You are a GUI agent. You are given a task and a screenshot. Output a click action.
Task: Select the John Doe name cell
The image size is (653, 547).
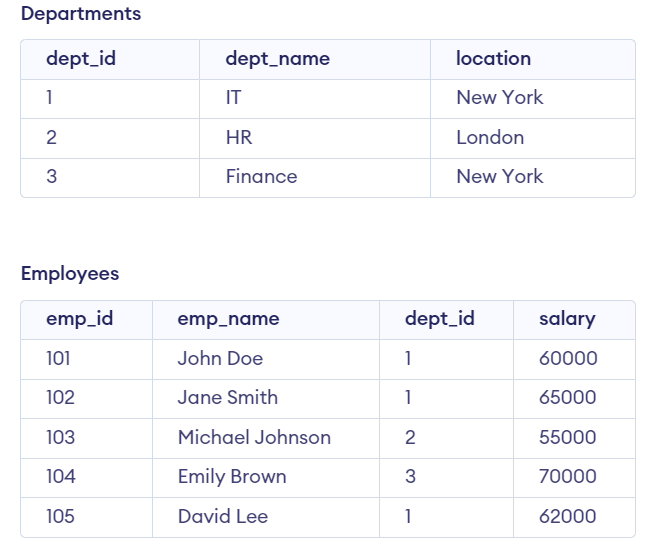click(x=220, y=359)
